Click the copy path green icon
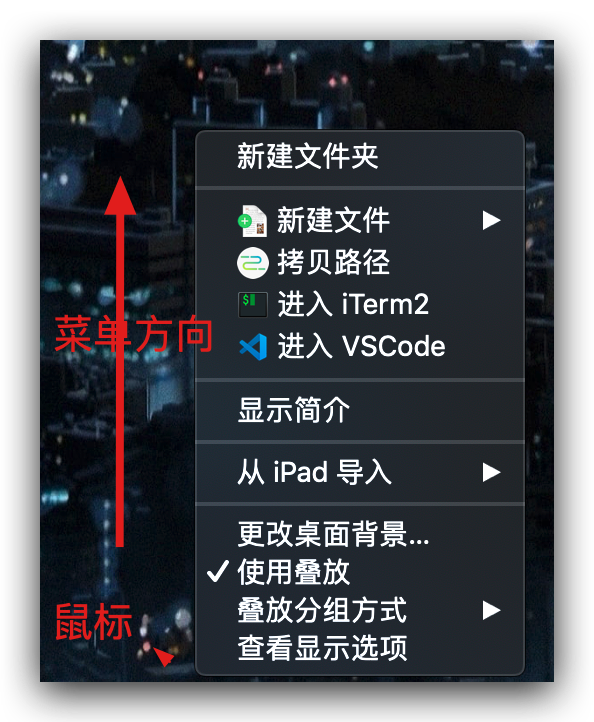The image size is (594, 722). click(252, 263)
